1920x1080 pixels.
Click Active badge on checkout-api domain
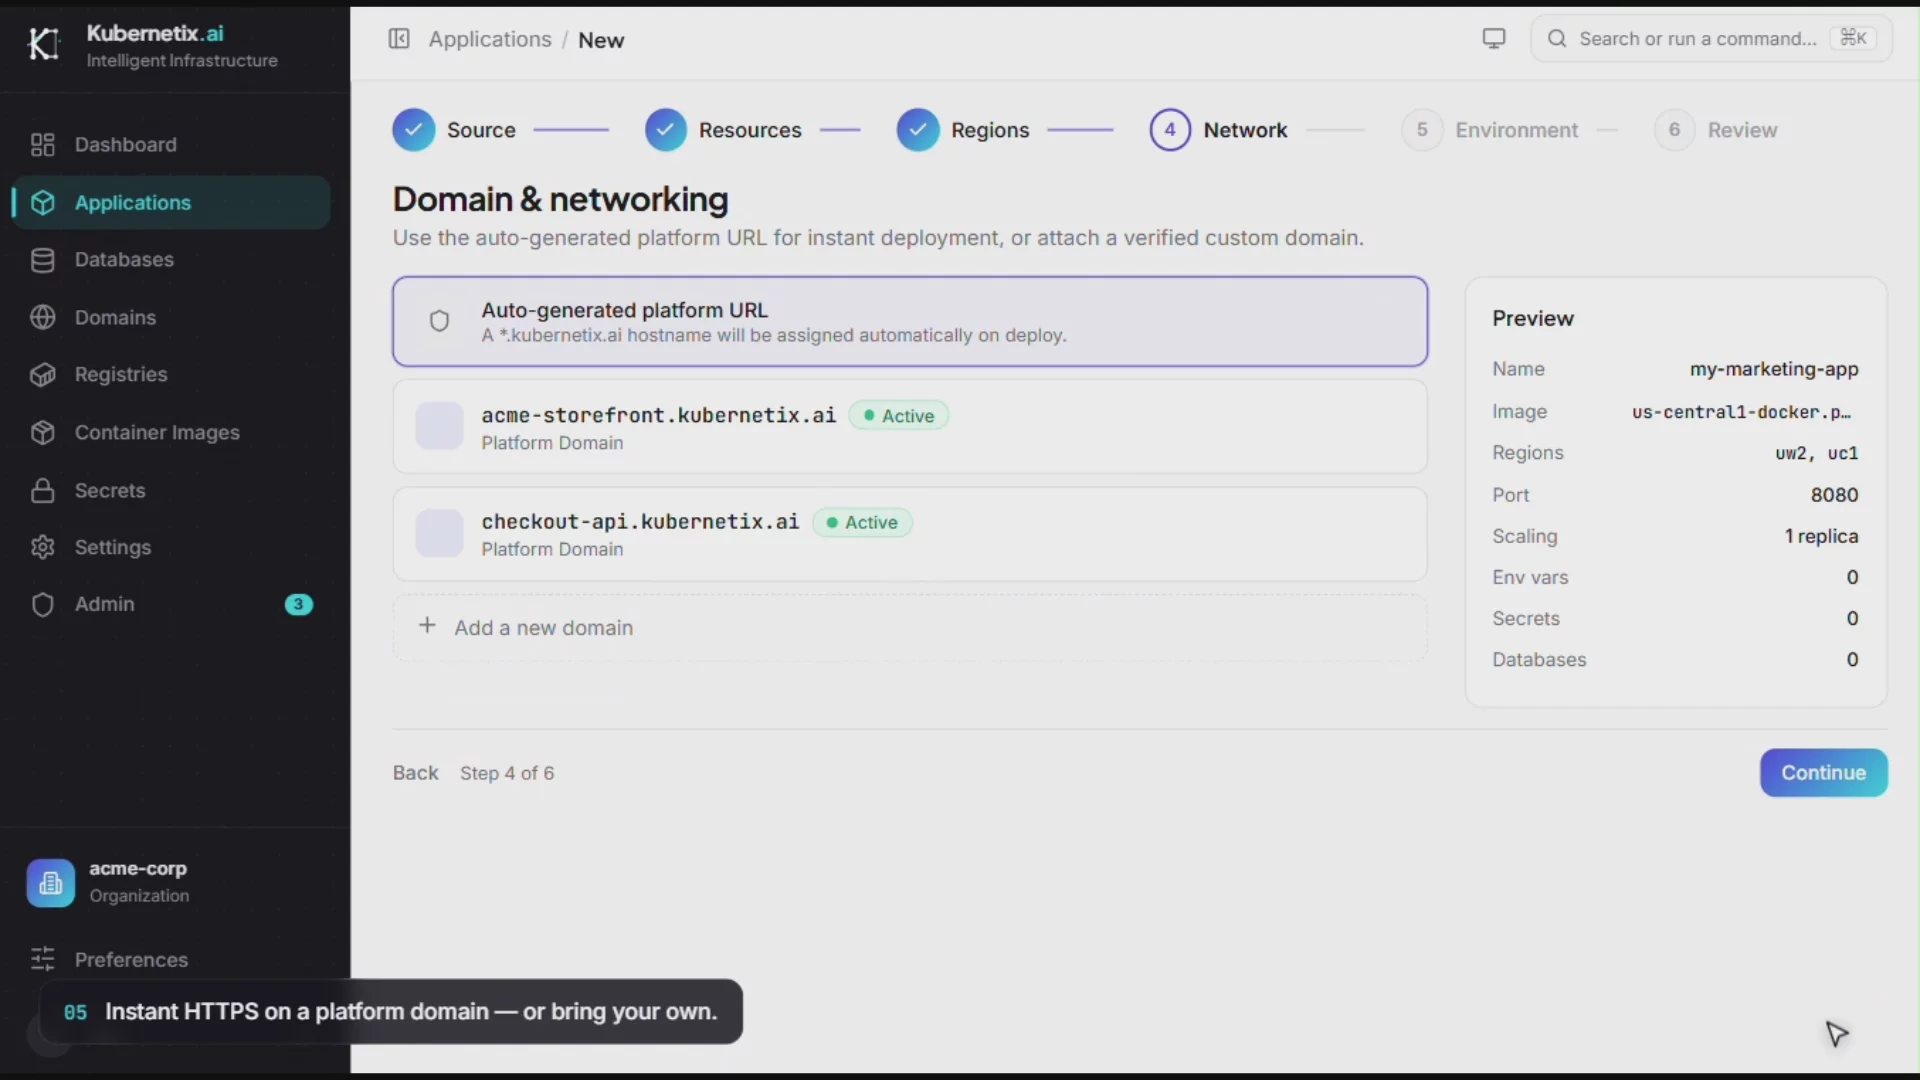(x=862, y=523)
